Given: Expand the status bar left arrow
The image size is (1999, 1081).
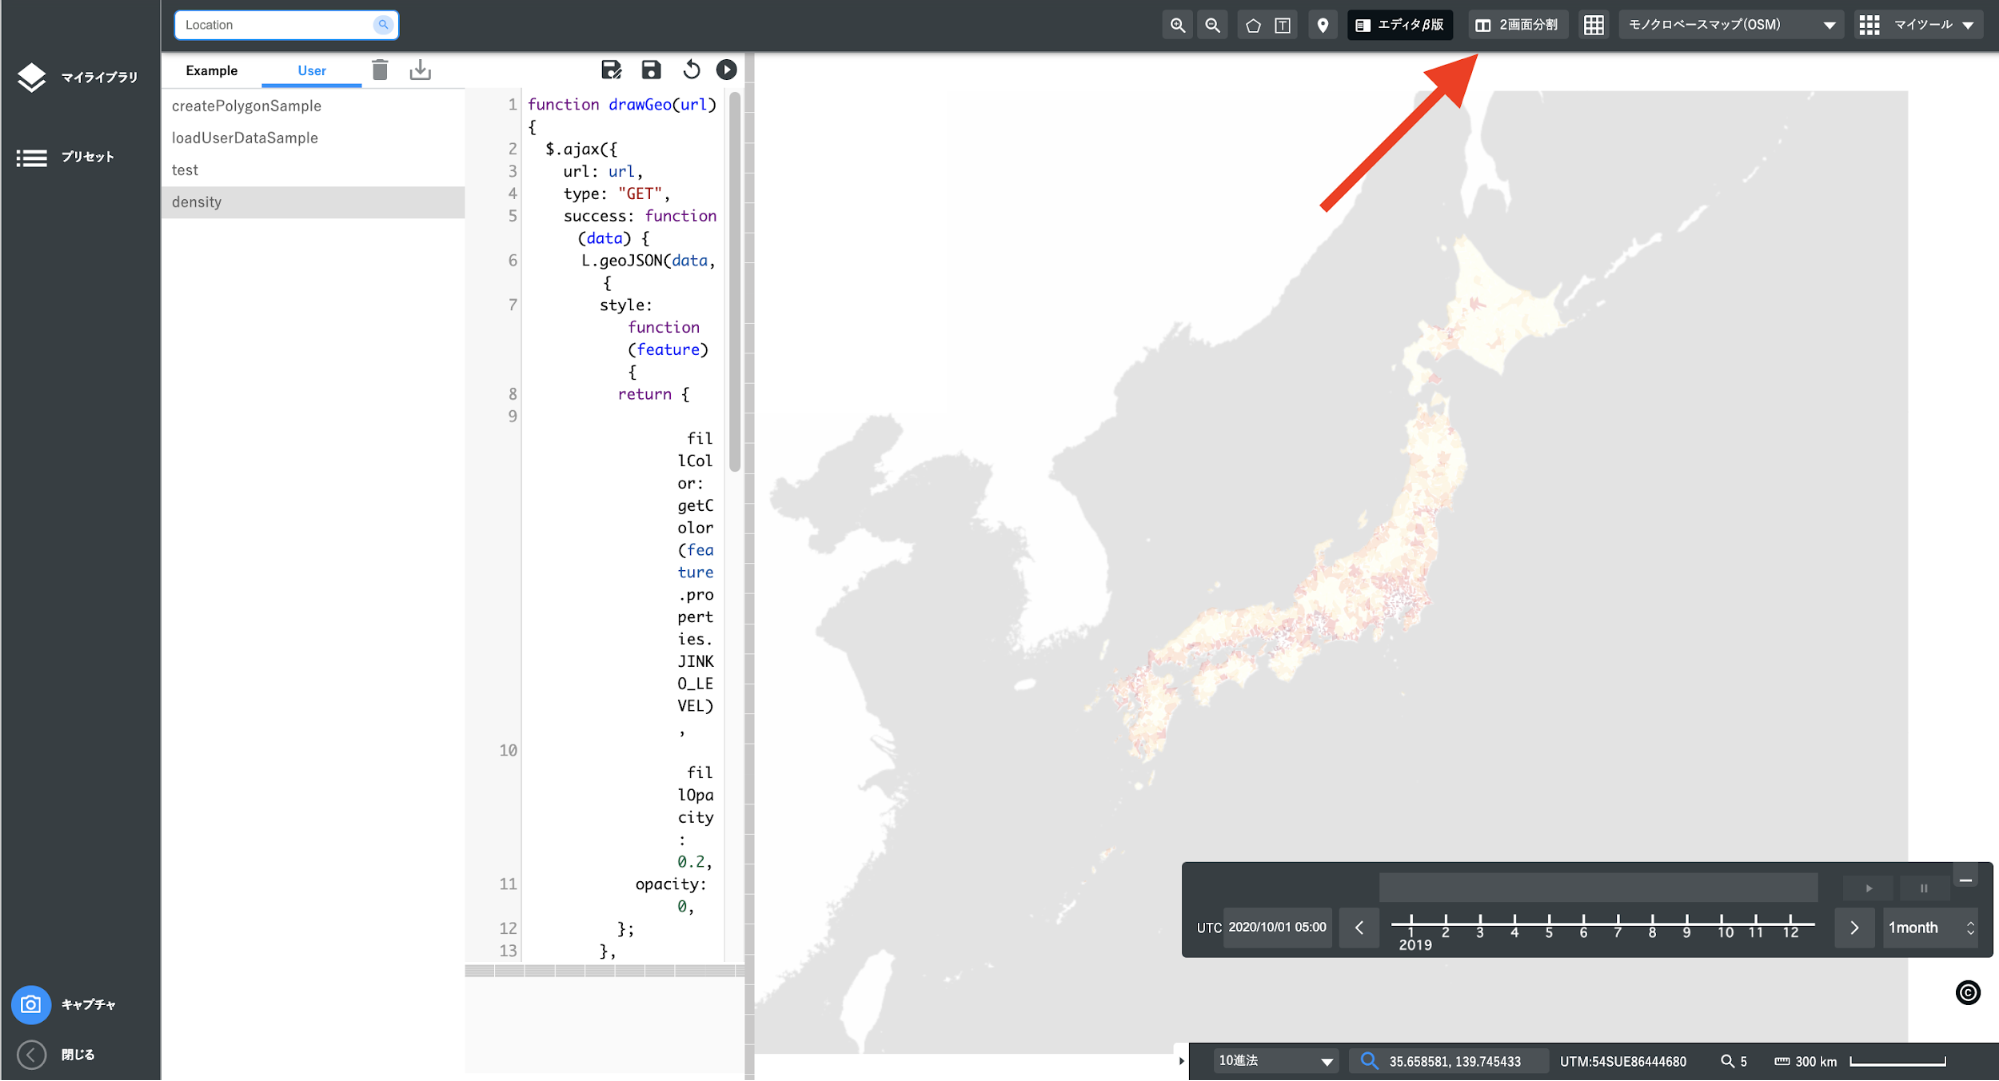Looking at the screenshot, I should coord(1181,1061).
